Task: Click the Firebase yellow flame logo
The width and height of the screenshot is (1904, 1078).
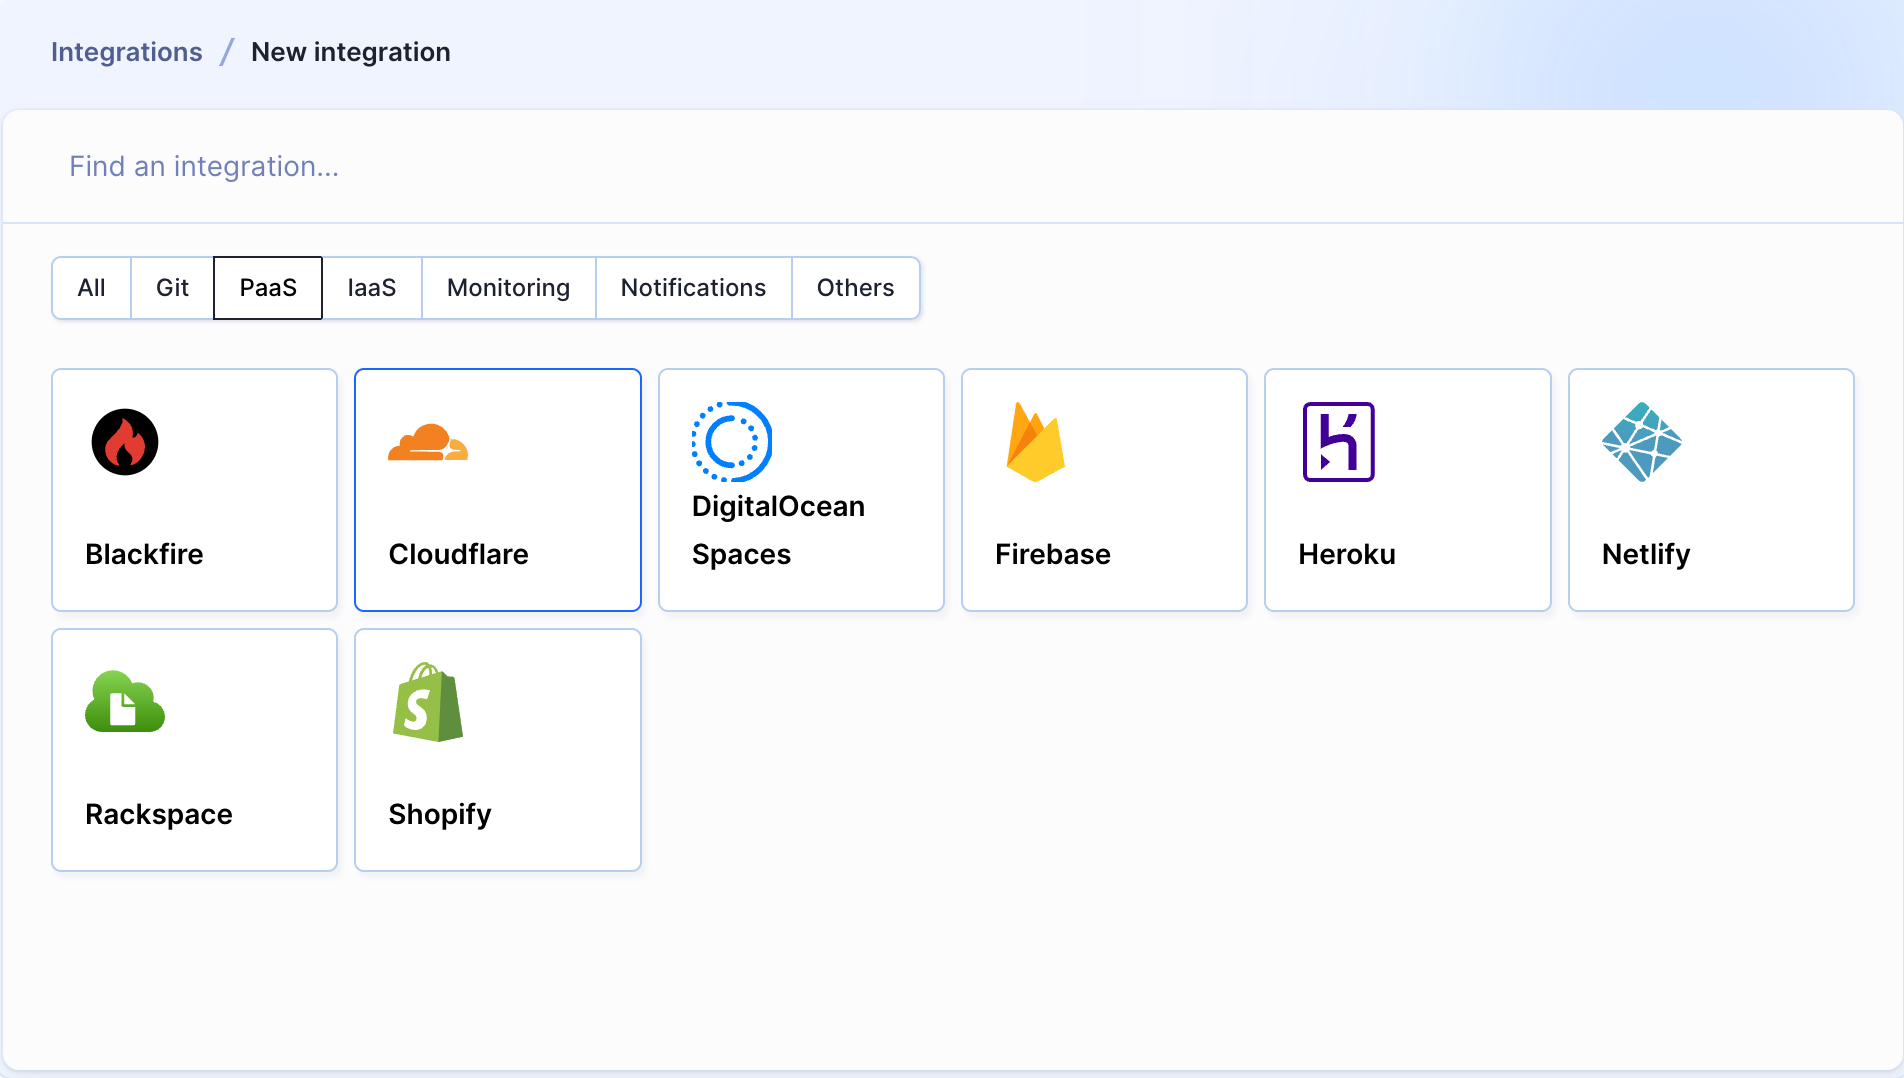Action: coord(1035,442)
